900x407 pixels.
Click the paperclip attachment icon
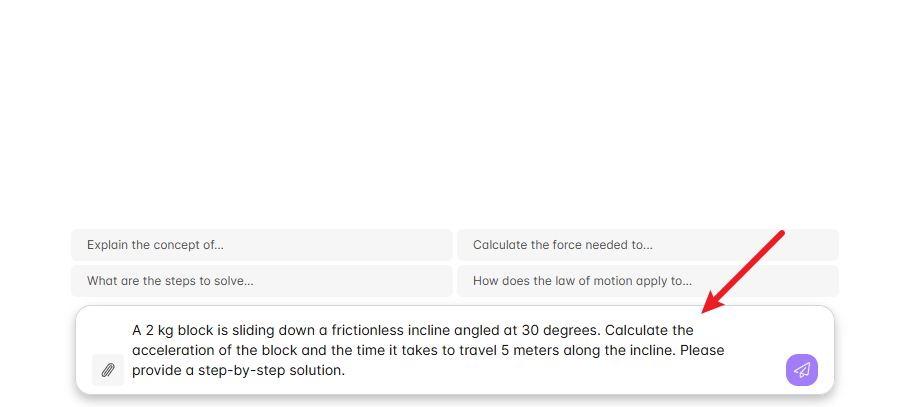click(108, 370)
